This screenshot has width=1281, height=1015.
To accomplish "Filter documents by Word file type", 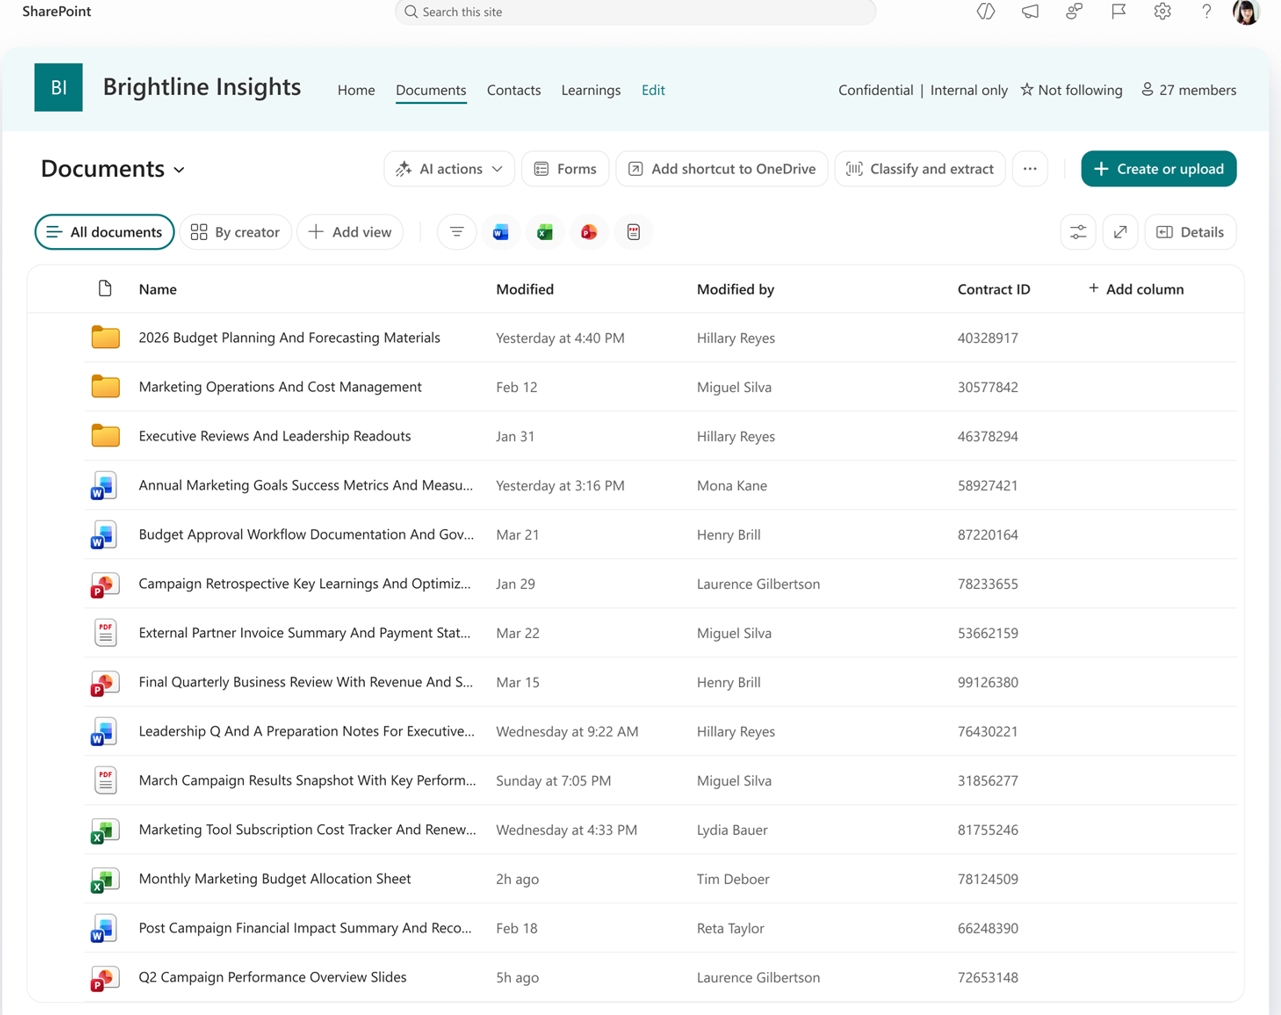I will pos(501,231).
